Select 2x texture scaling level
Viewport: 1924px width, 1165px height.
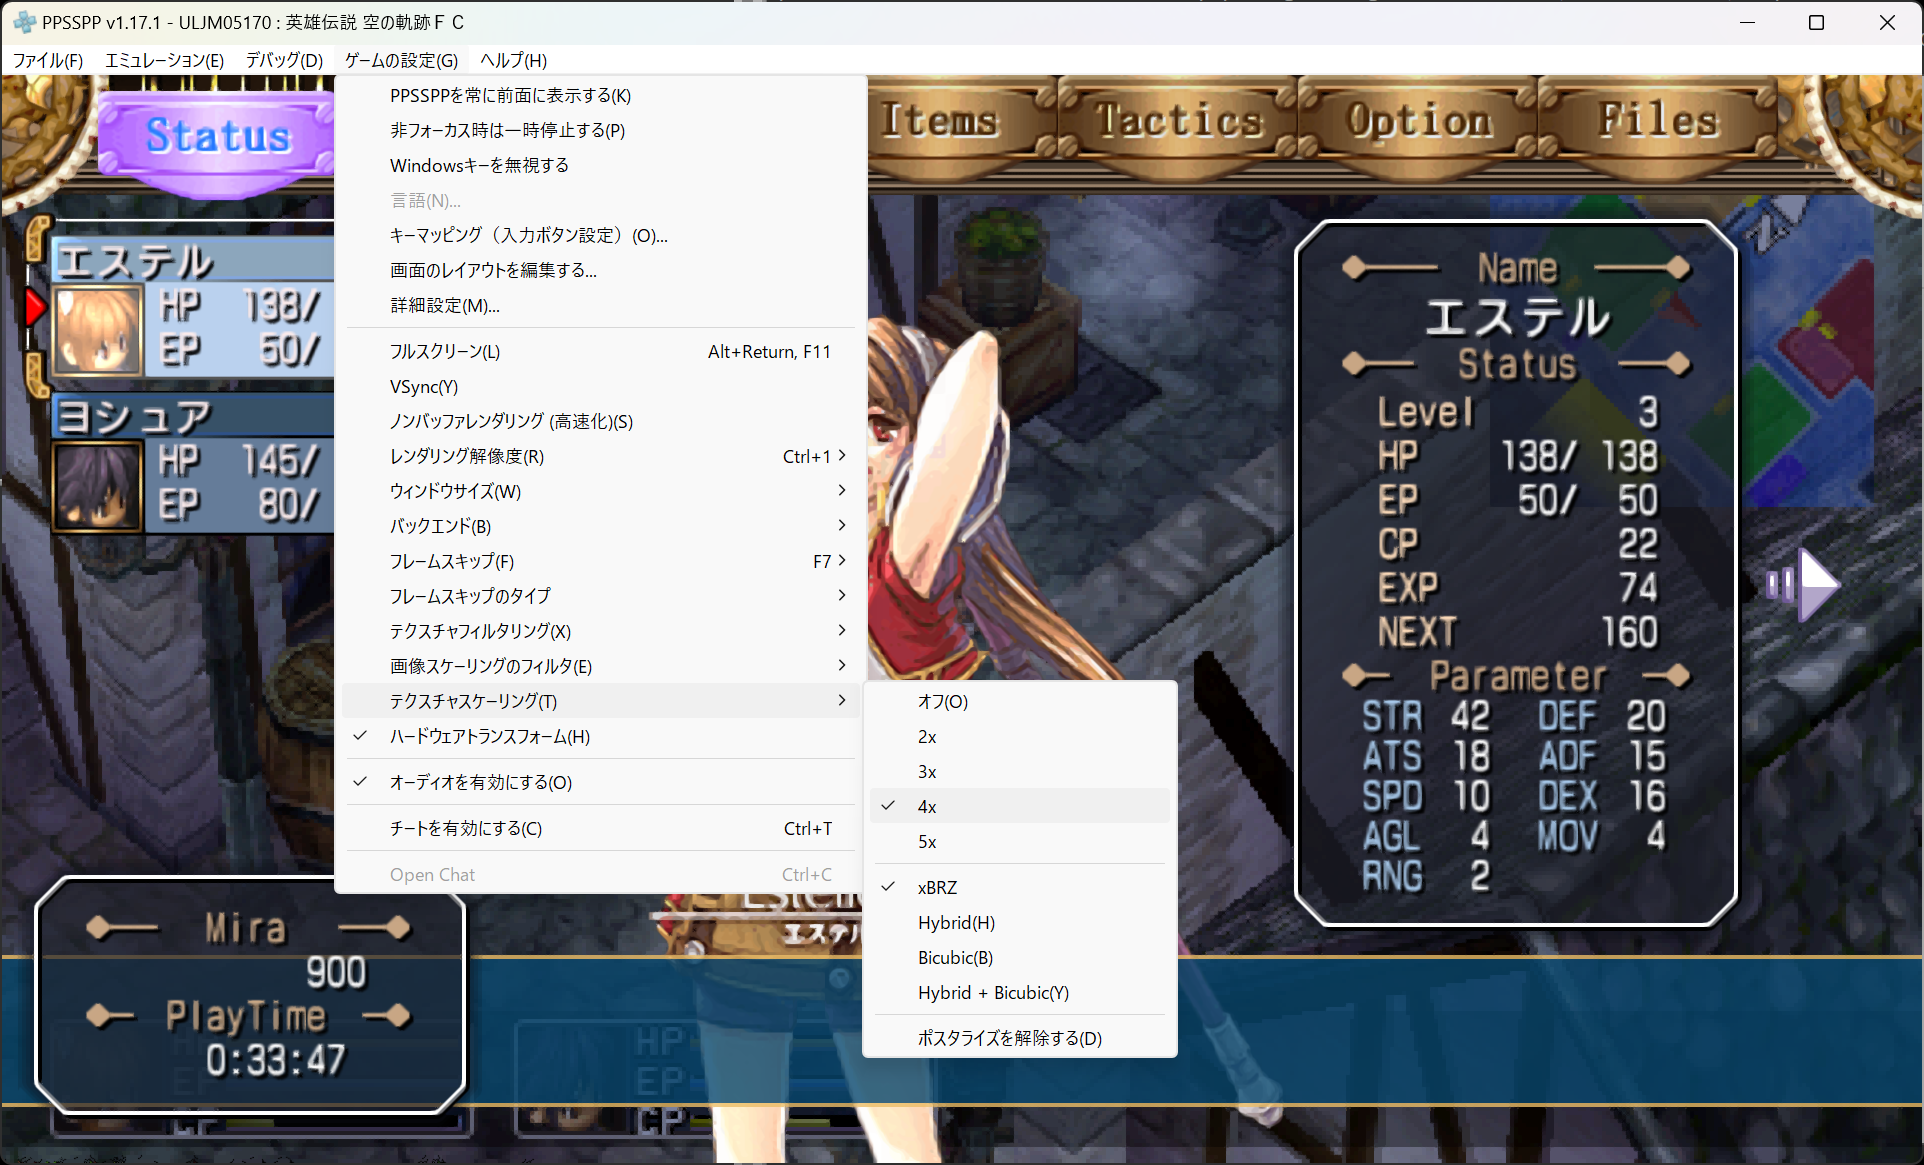1020,737
